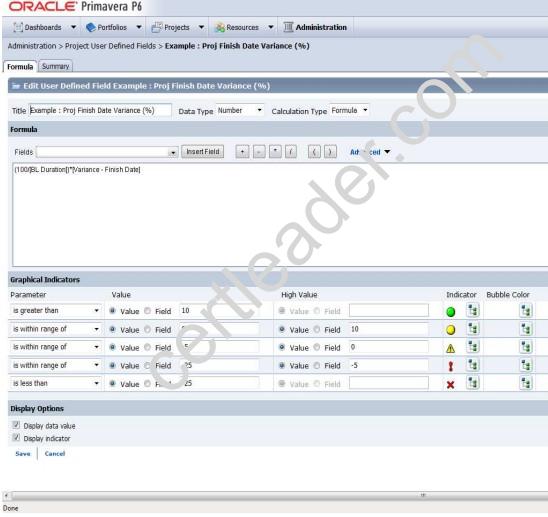Click inside the formula text area
Image resolution: width=548 pixels, height=517 pixels.
point(280,214)
